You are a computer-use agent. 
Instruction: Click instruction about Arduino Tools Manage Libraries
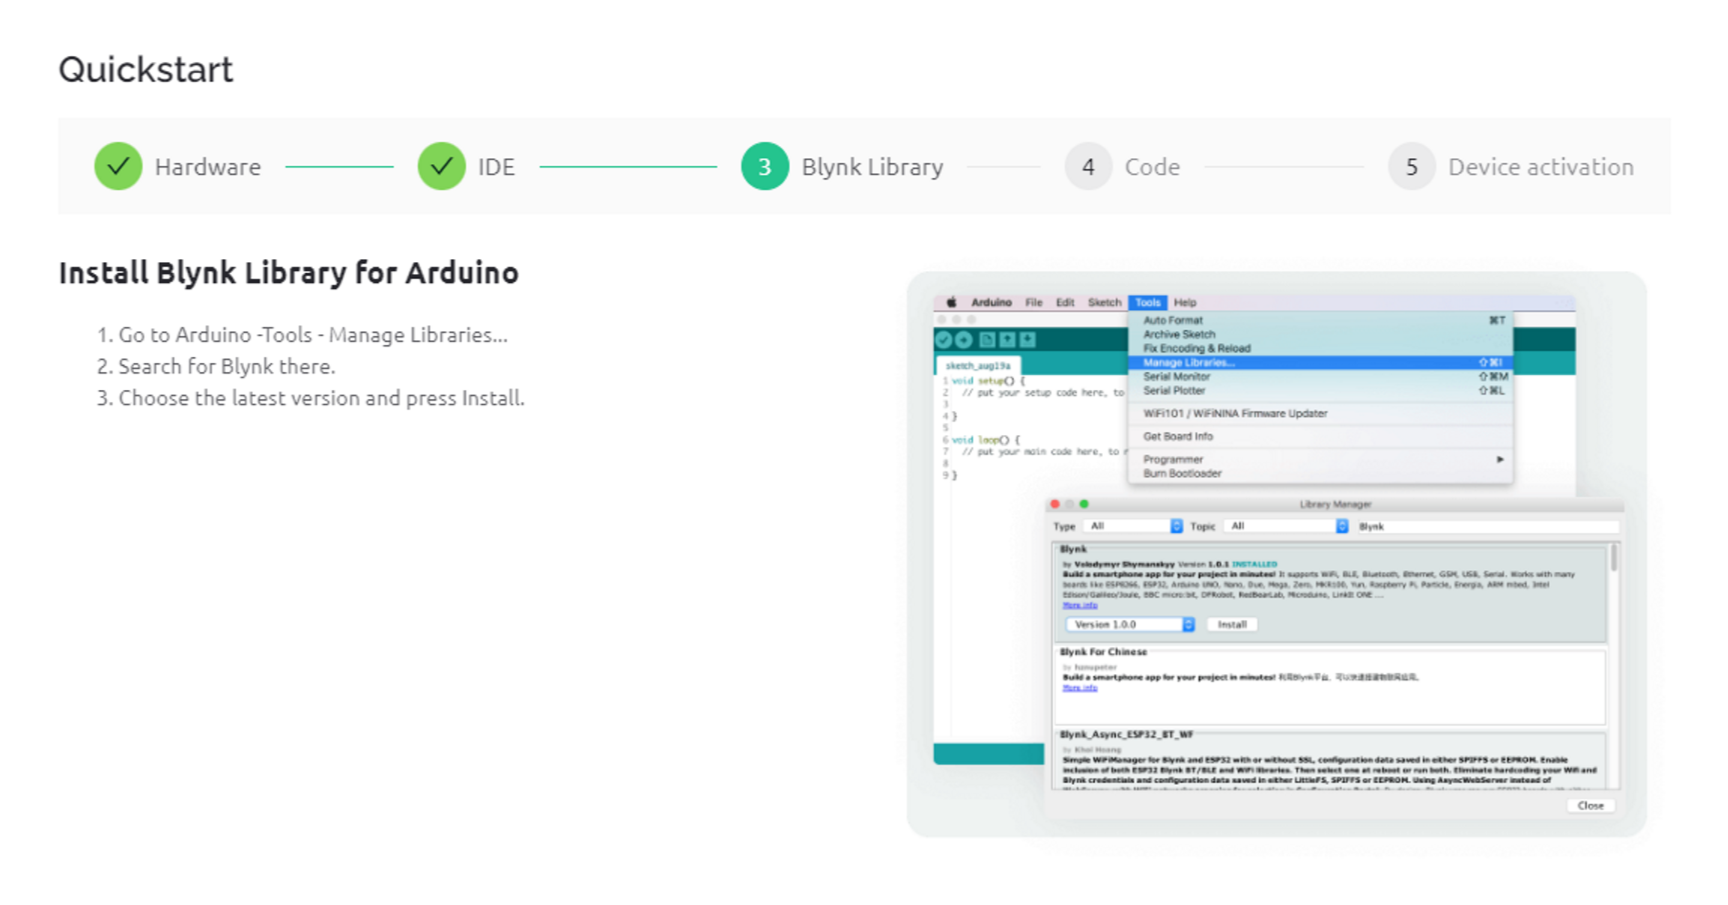[x=313, y=334]
